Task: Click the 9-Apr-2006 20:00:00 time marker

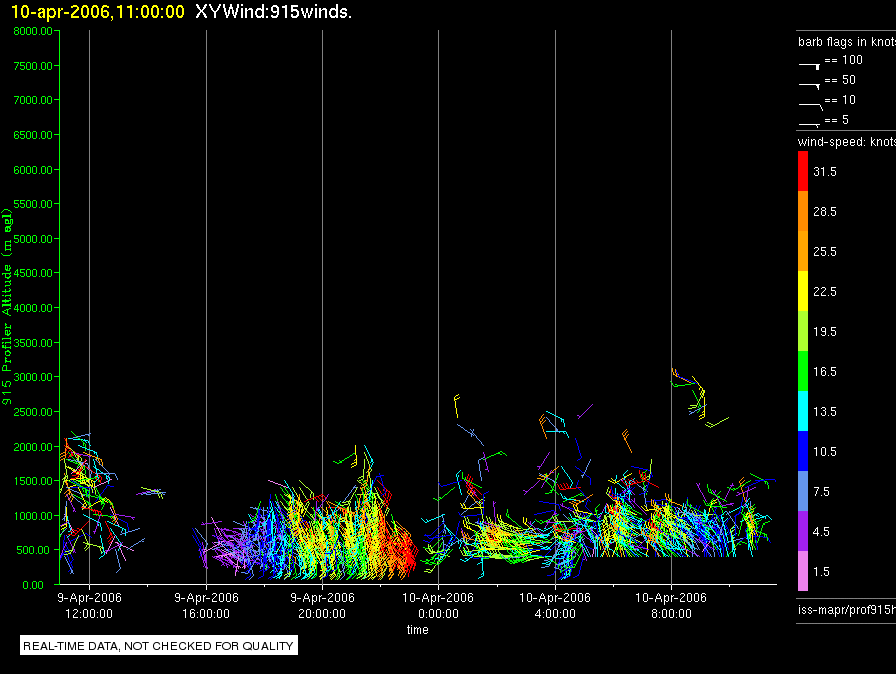Action: 322,605
